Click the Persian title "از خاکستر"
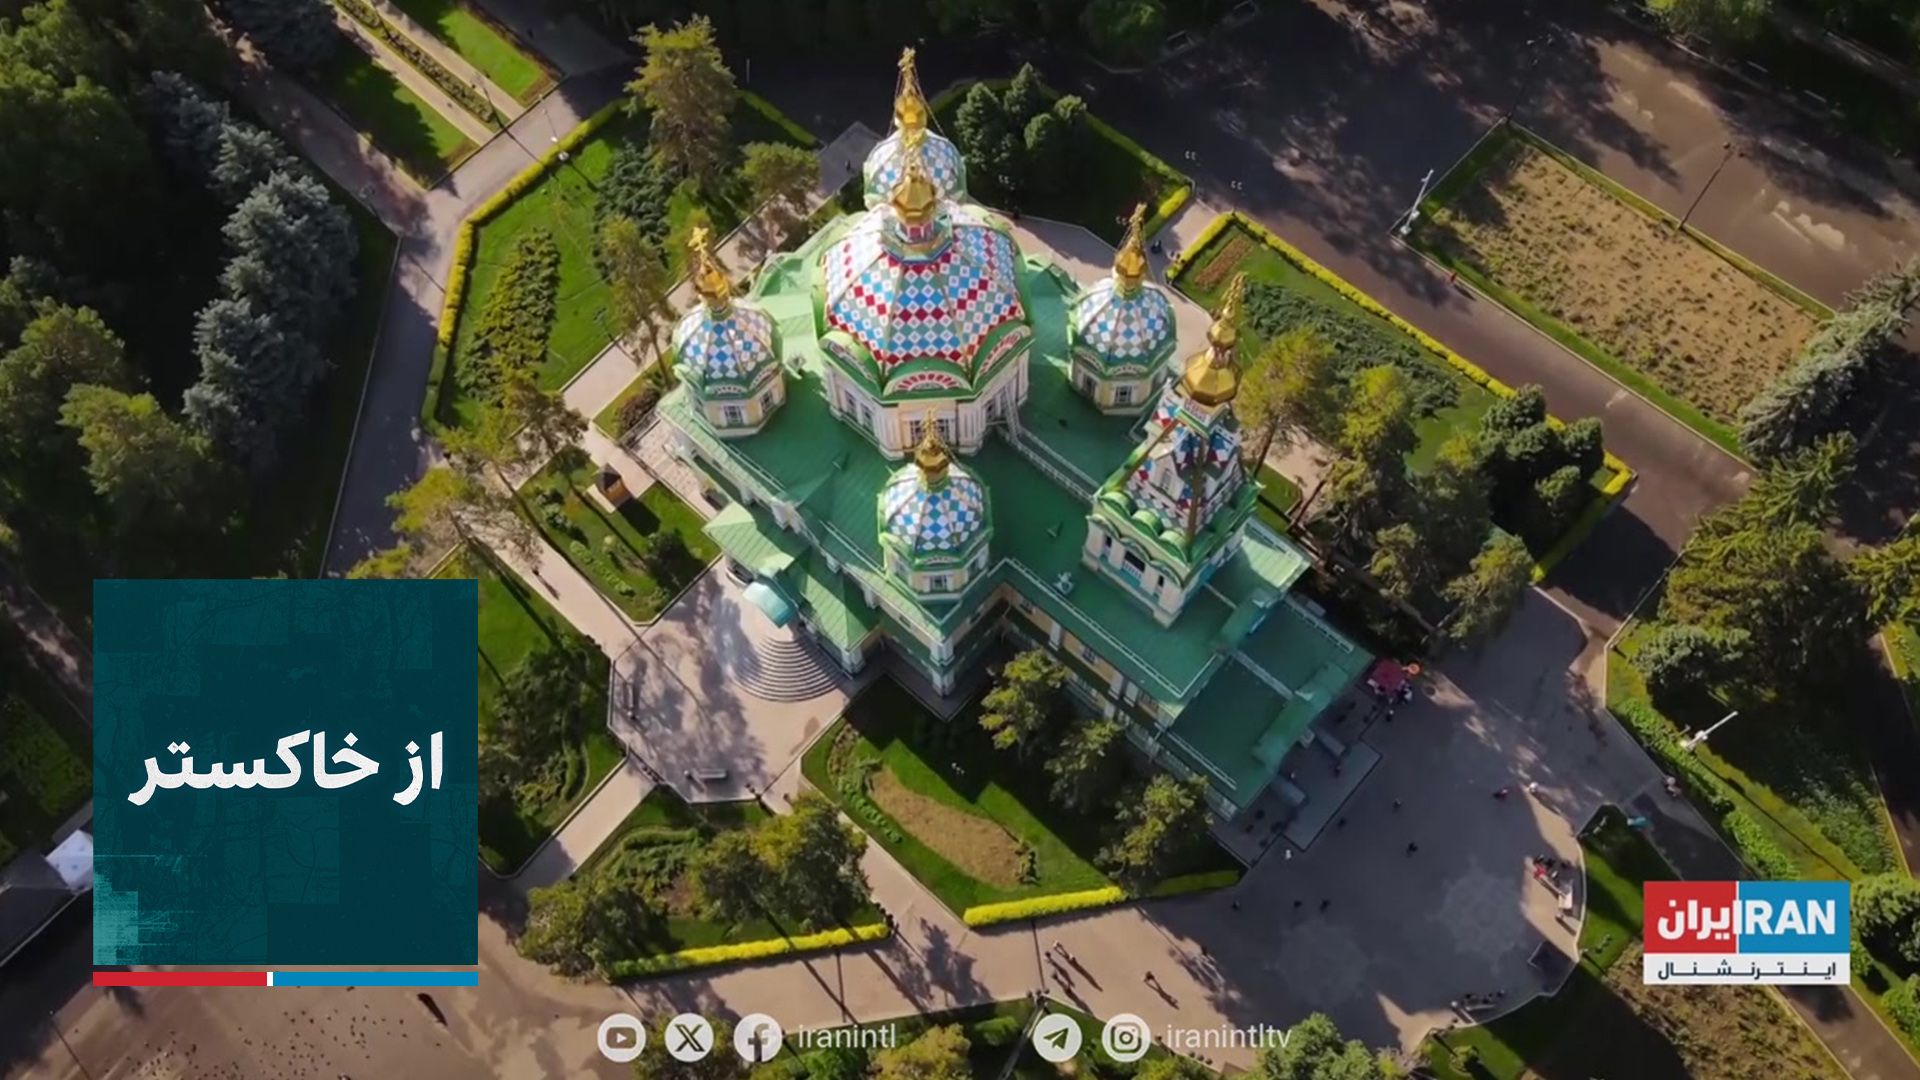This screenshot has height=1080, width=1920. [286, 768]
